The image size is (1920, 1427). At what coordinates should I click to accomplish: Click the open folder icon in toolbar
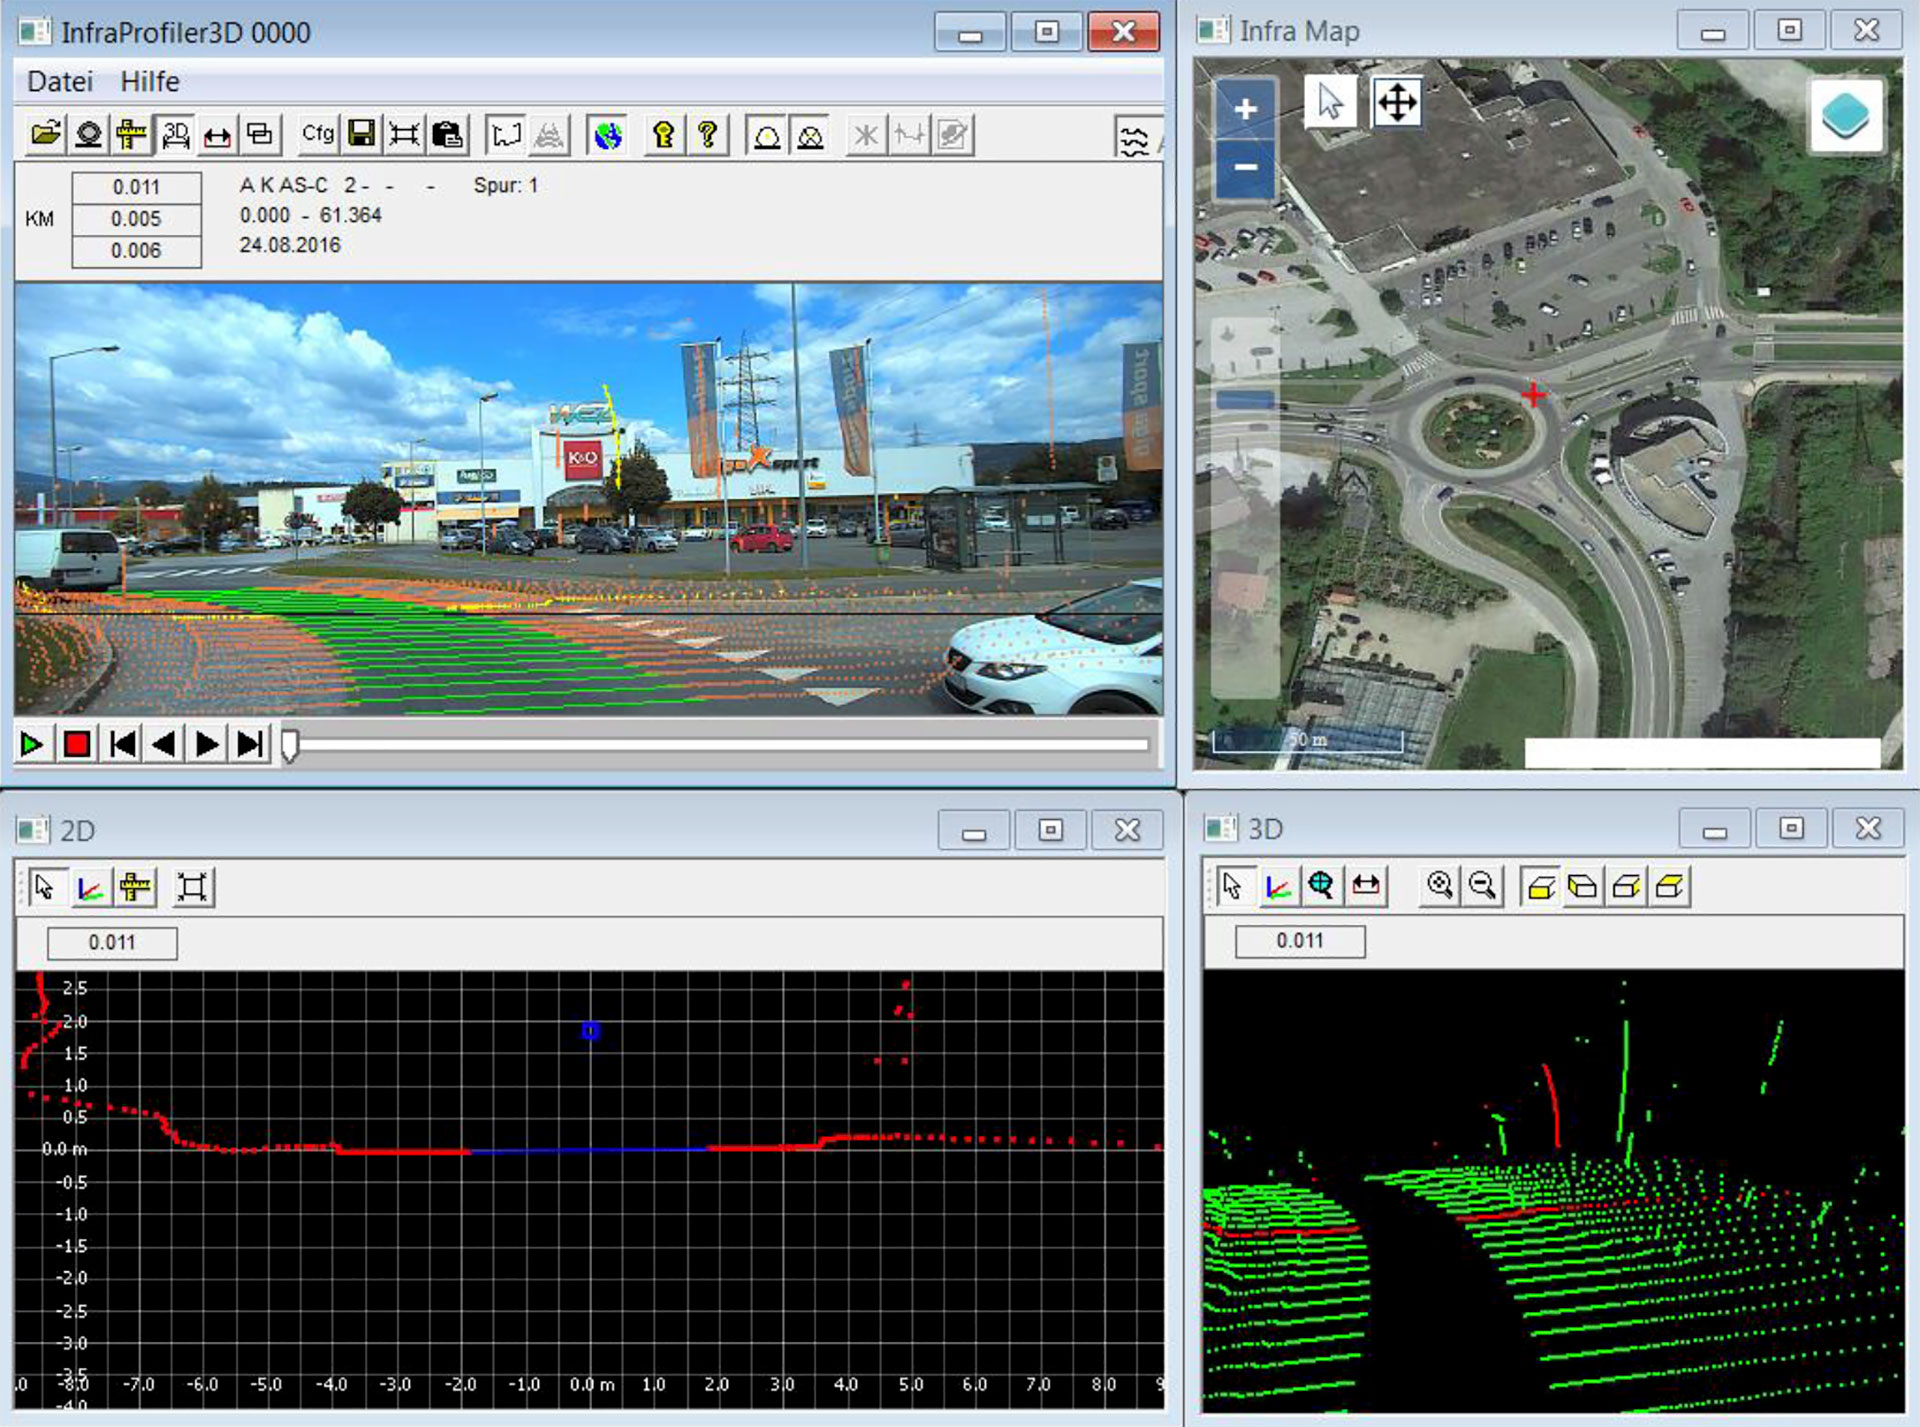[x=45, y=134]
